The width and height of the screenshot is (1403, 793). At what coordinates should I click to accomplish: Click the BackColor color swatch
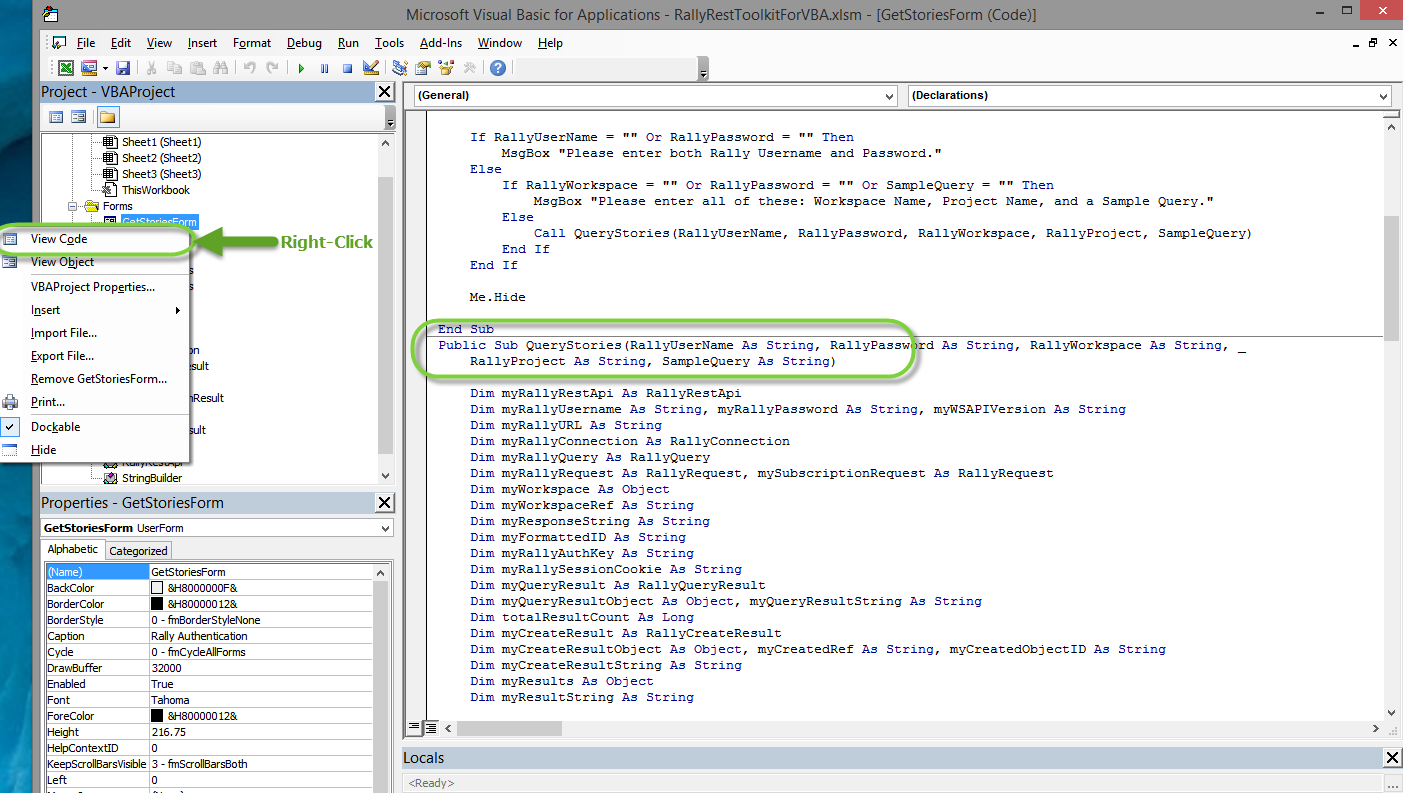point(157,588)
